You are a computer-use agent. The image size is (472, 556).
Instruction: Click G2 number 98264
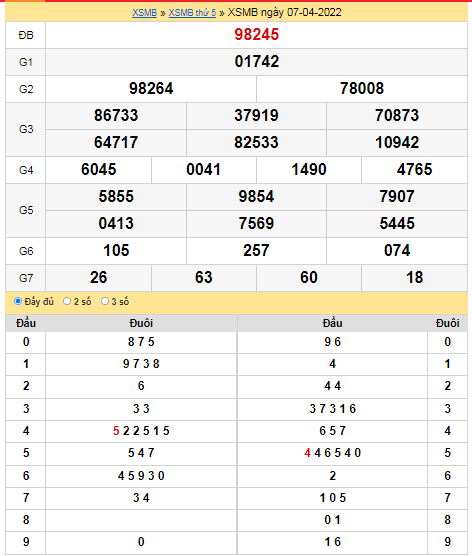tap(151, 89)
